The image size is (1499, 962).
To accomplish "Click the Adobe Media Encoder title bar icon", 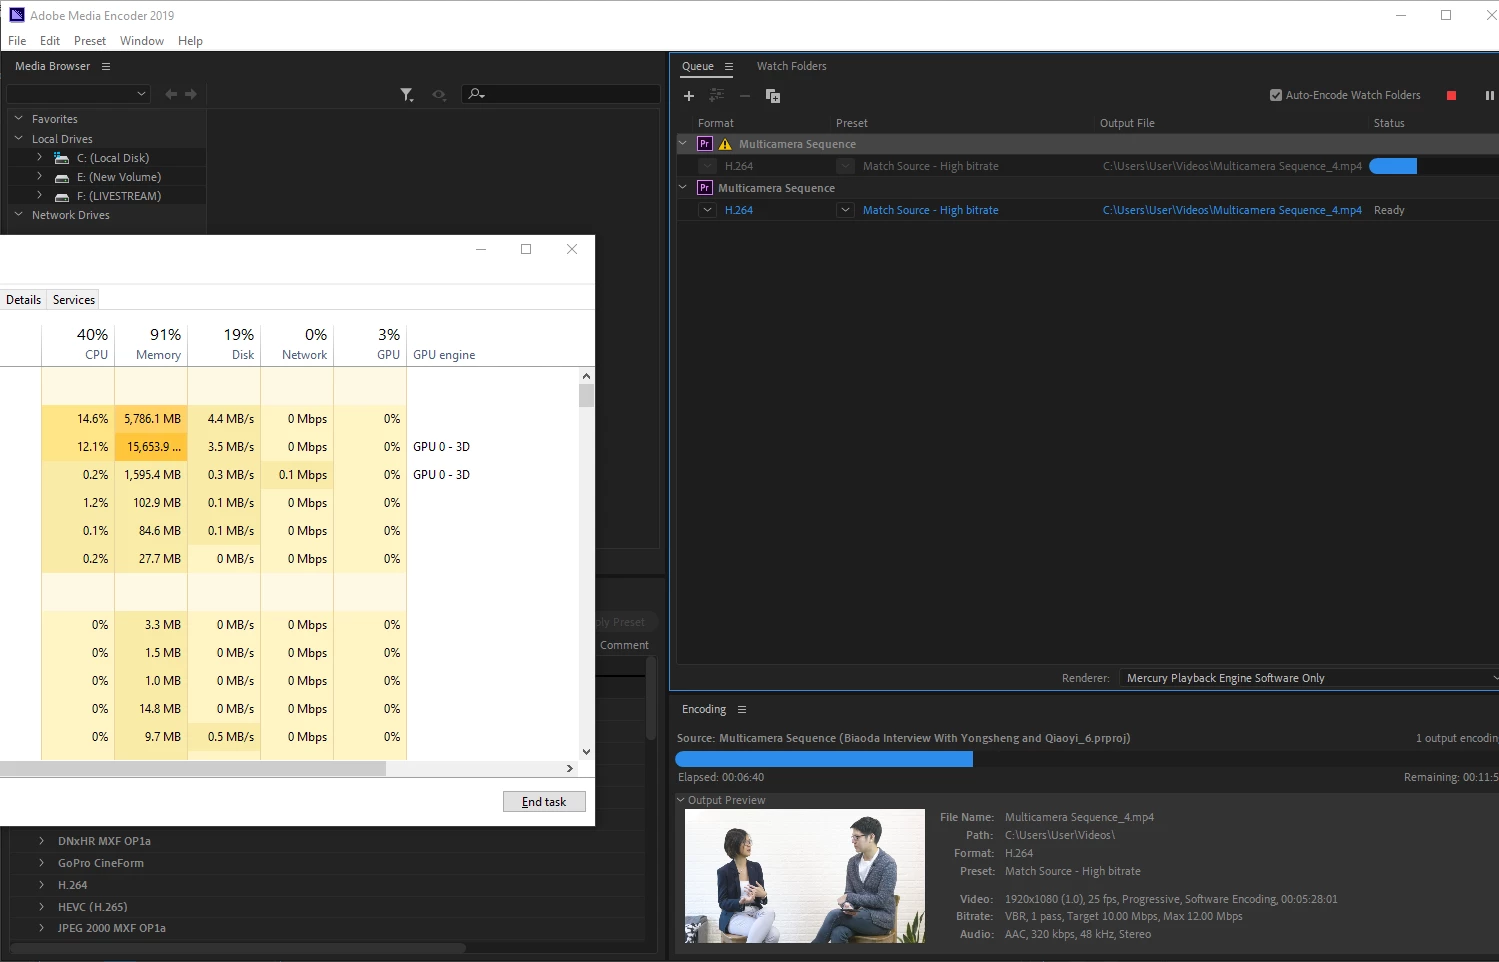I will (16, 15).
